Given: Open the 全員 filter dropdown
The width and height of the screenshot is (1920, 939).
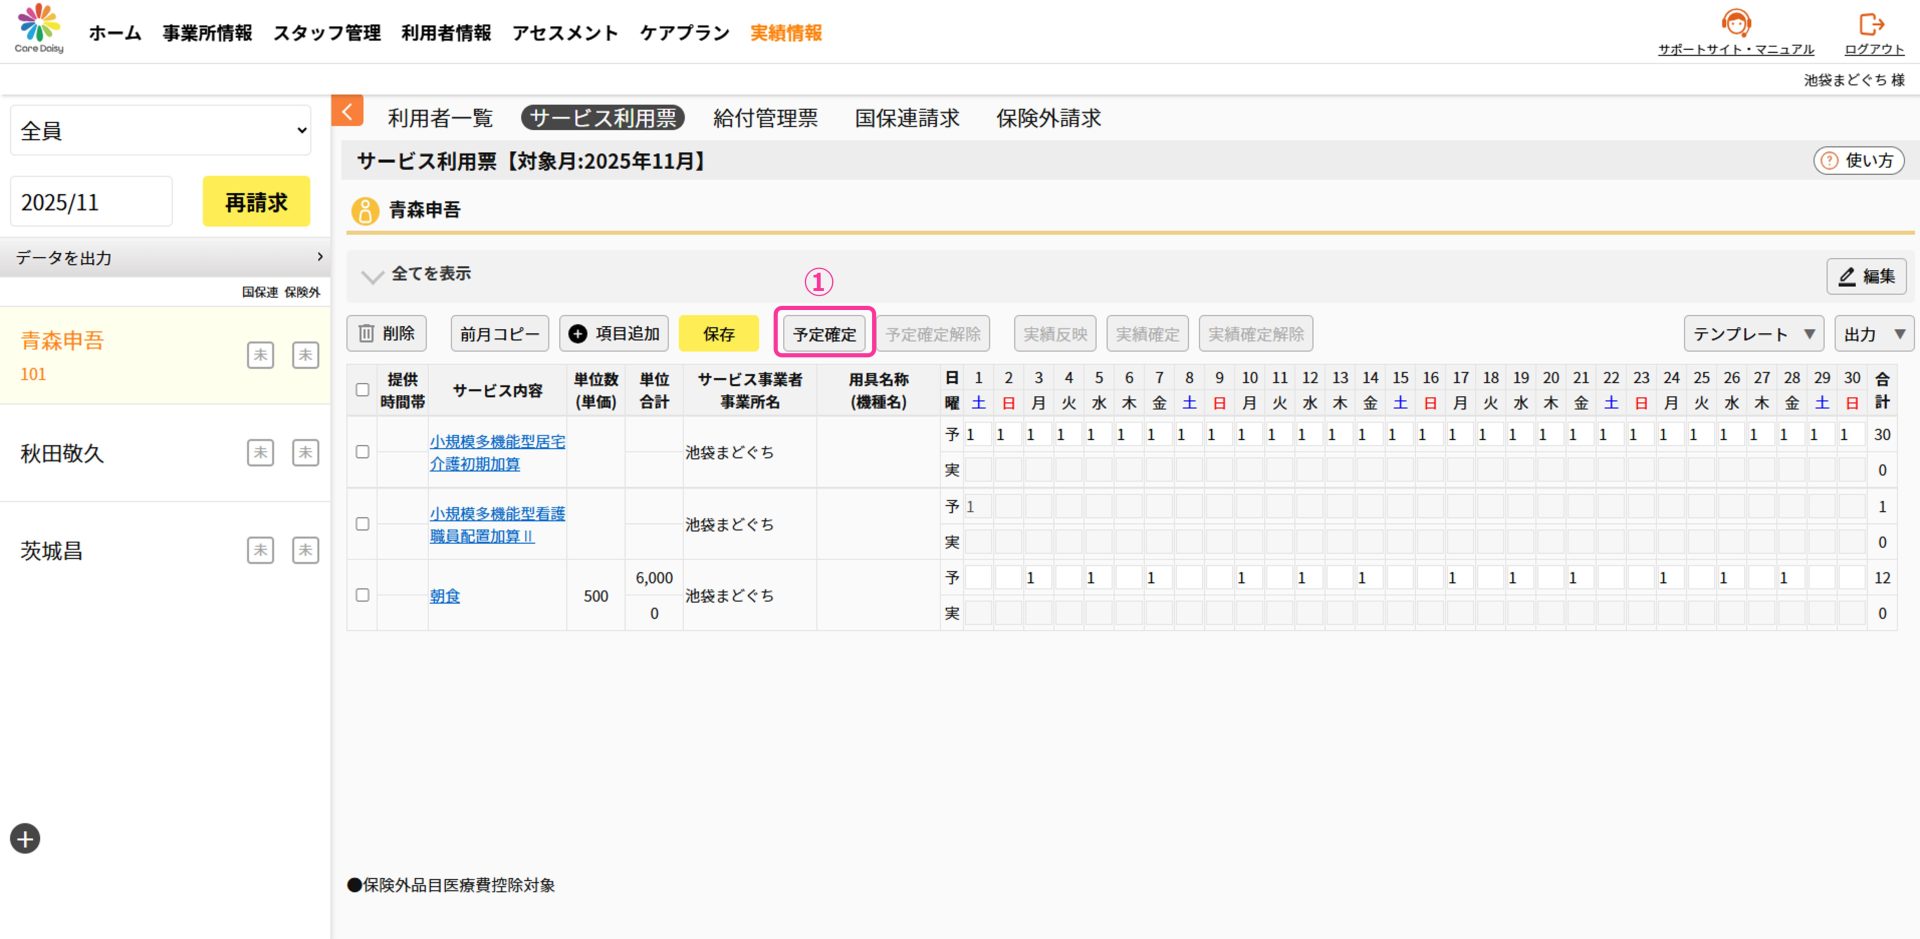Looking at the screenshot, I should pos(160,131).
